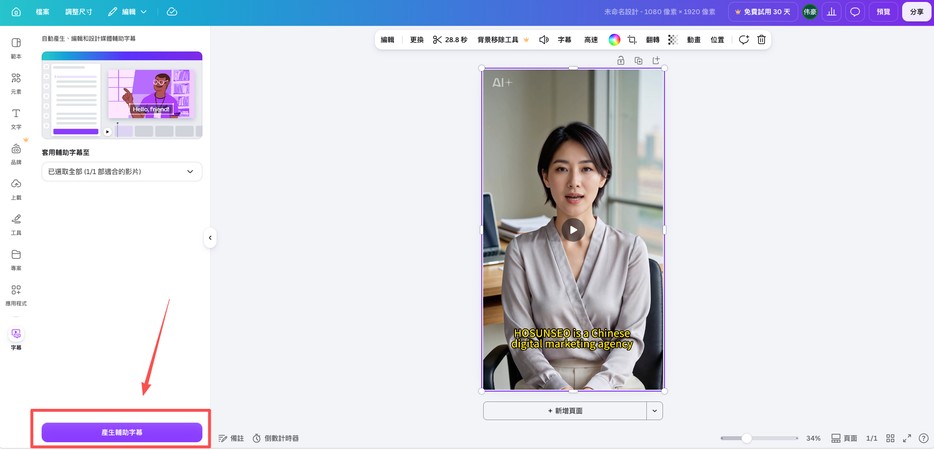Open the 頁面 (Pages) view button
This screenshot has height=450, width=934.
coord(844,438)
